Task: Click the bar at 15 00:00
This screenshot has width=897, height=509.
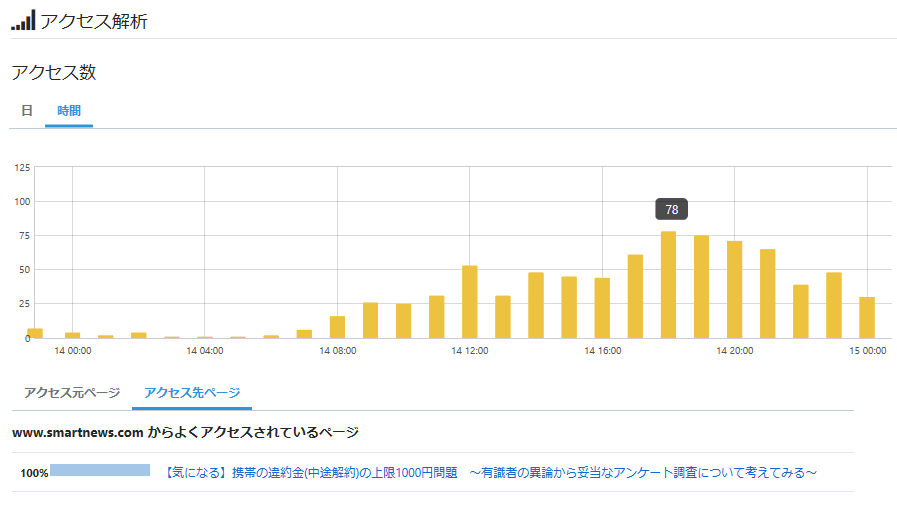Action: coord(867,317)
